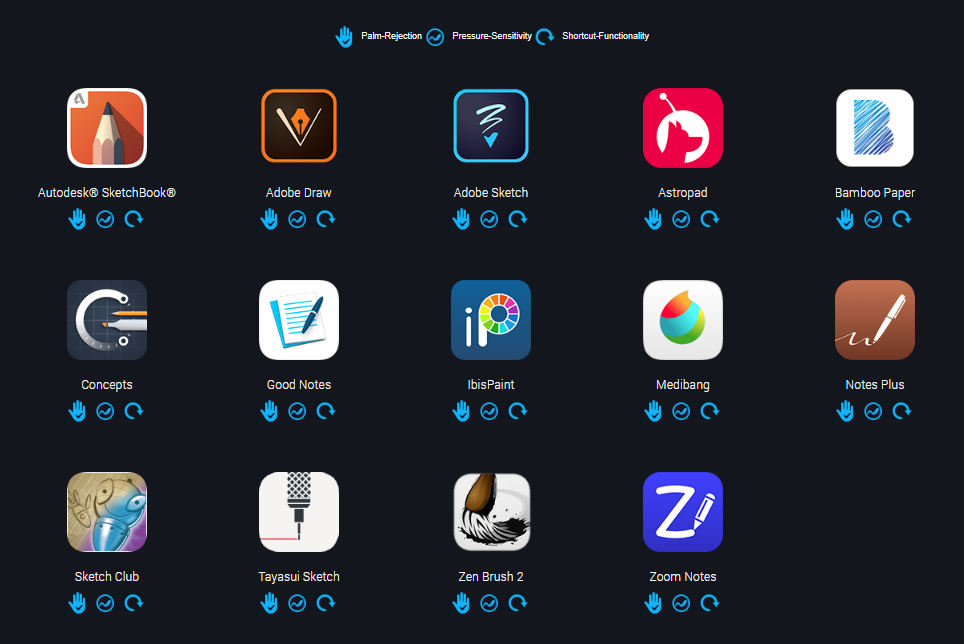The image size is (964, 644).
Task: Click the Notes Plus text label
Action: 875,385
